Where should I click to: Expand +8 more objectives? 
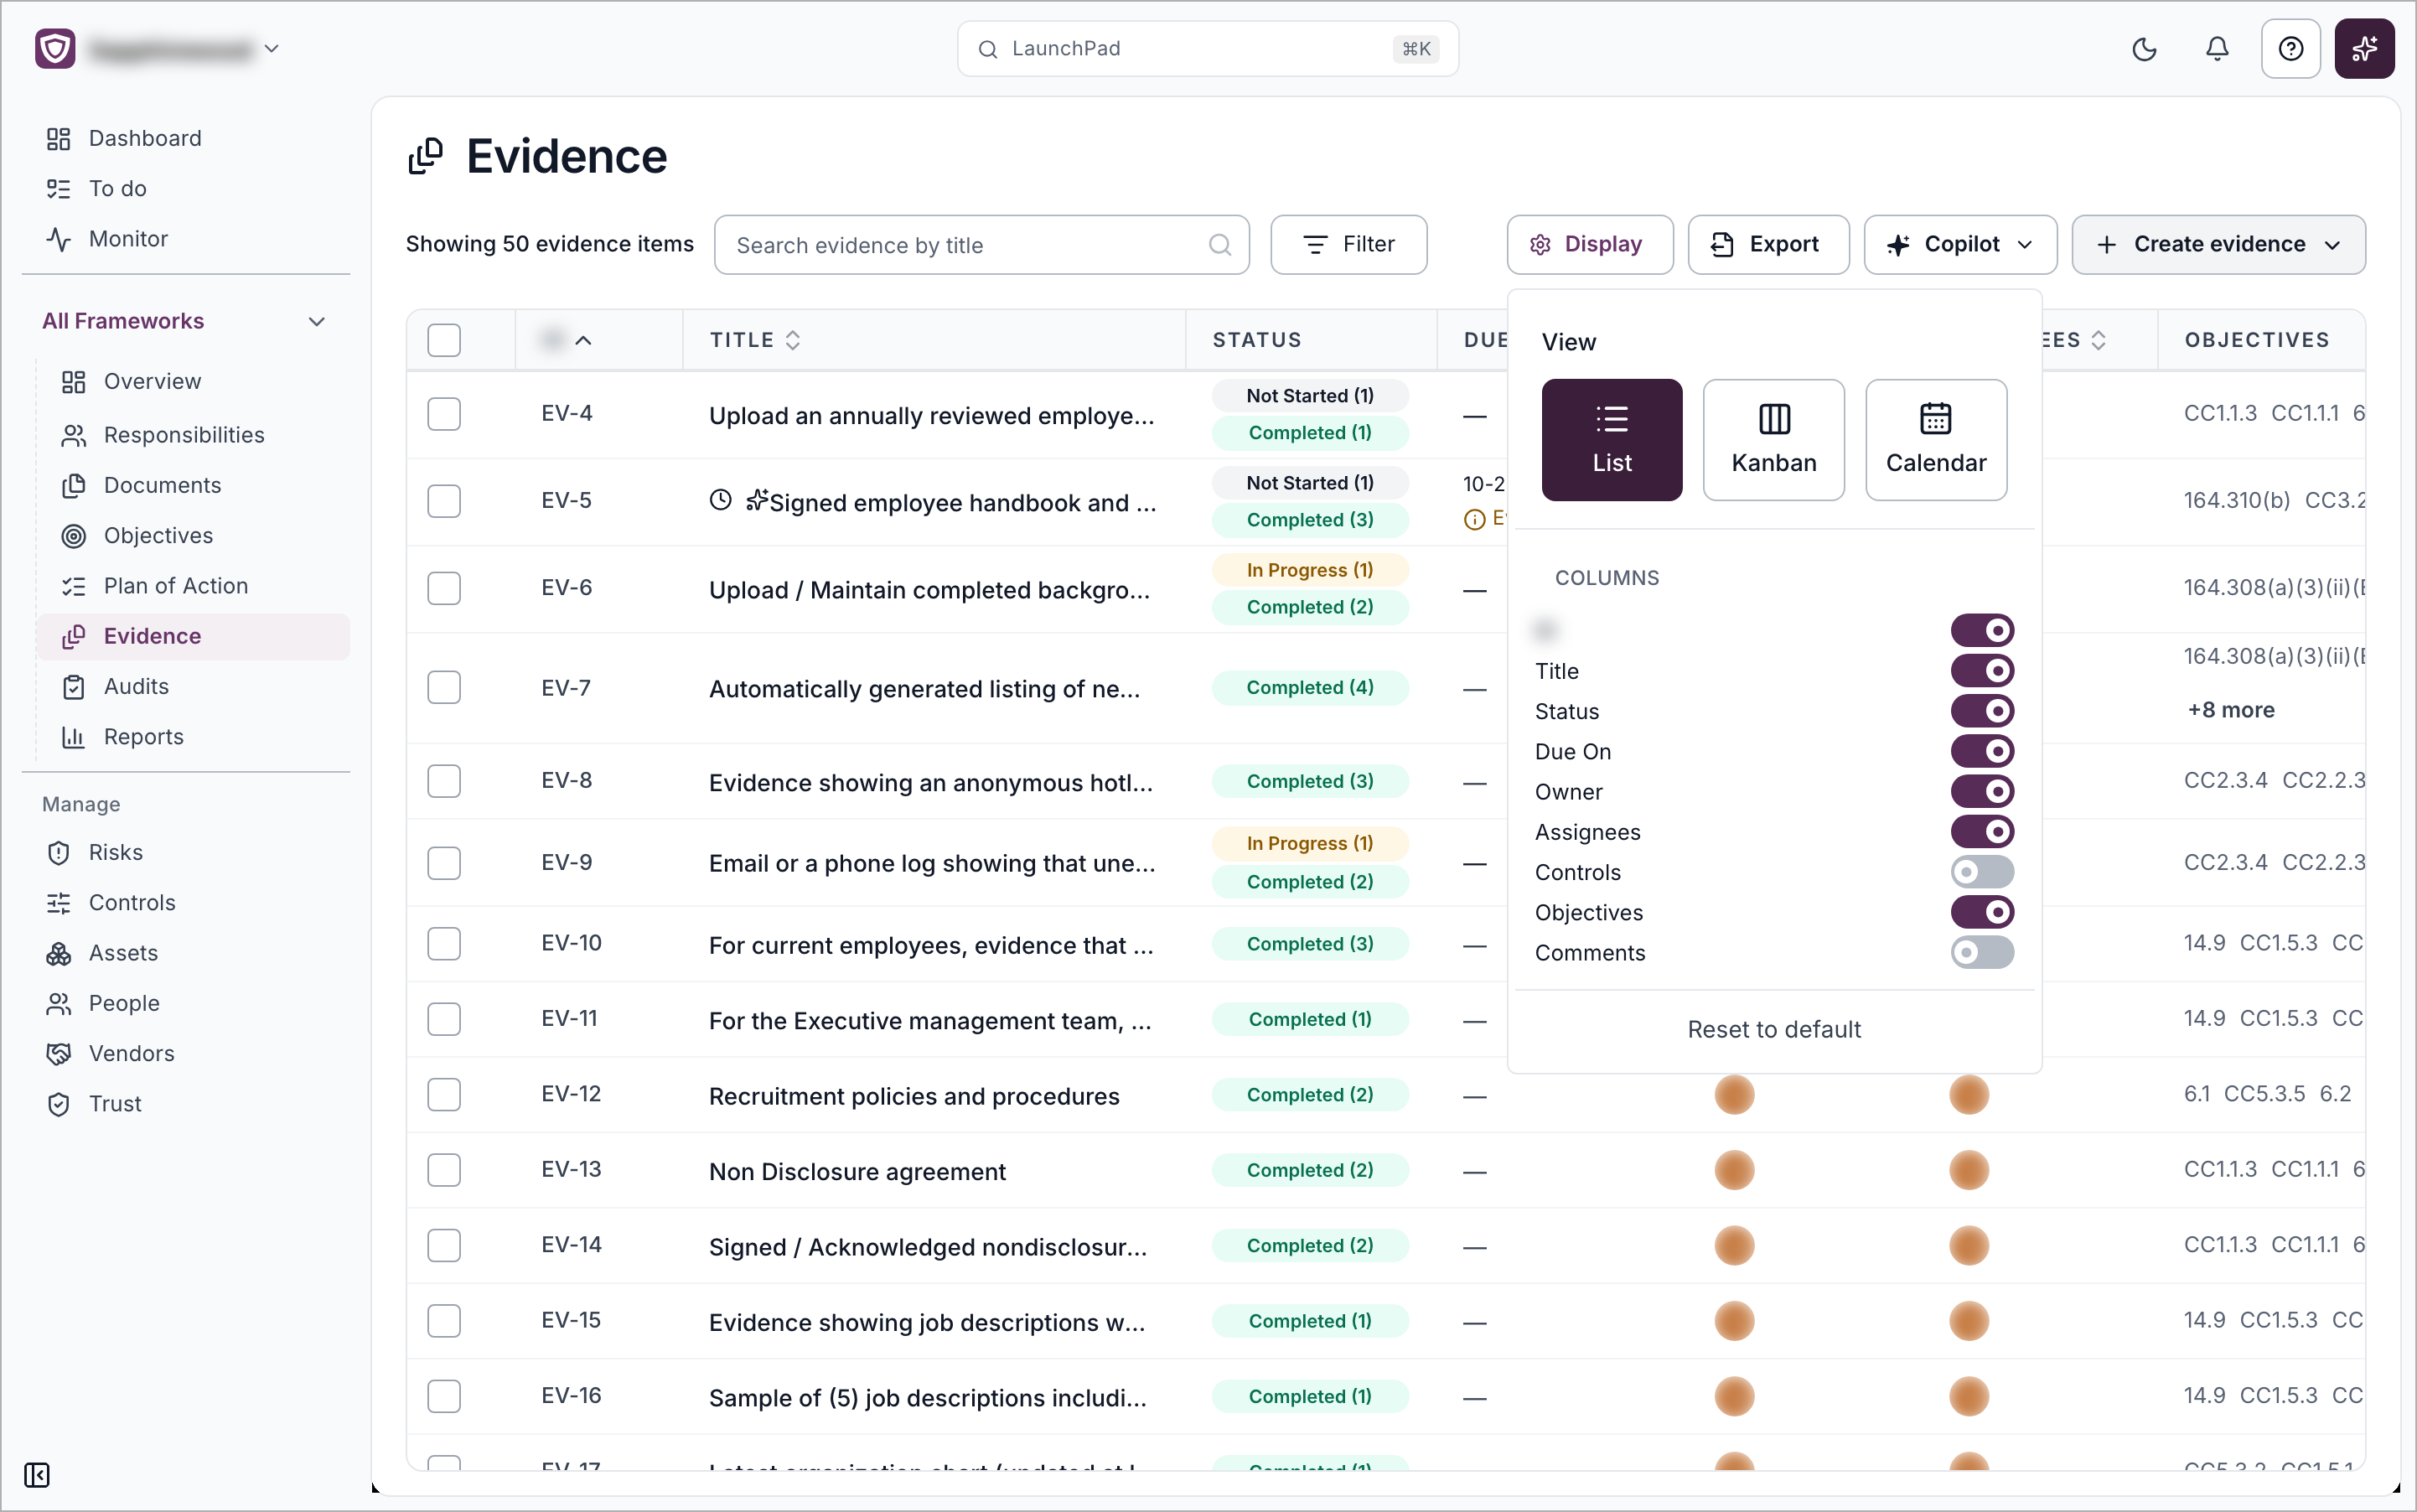[2230, 710]
